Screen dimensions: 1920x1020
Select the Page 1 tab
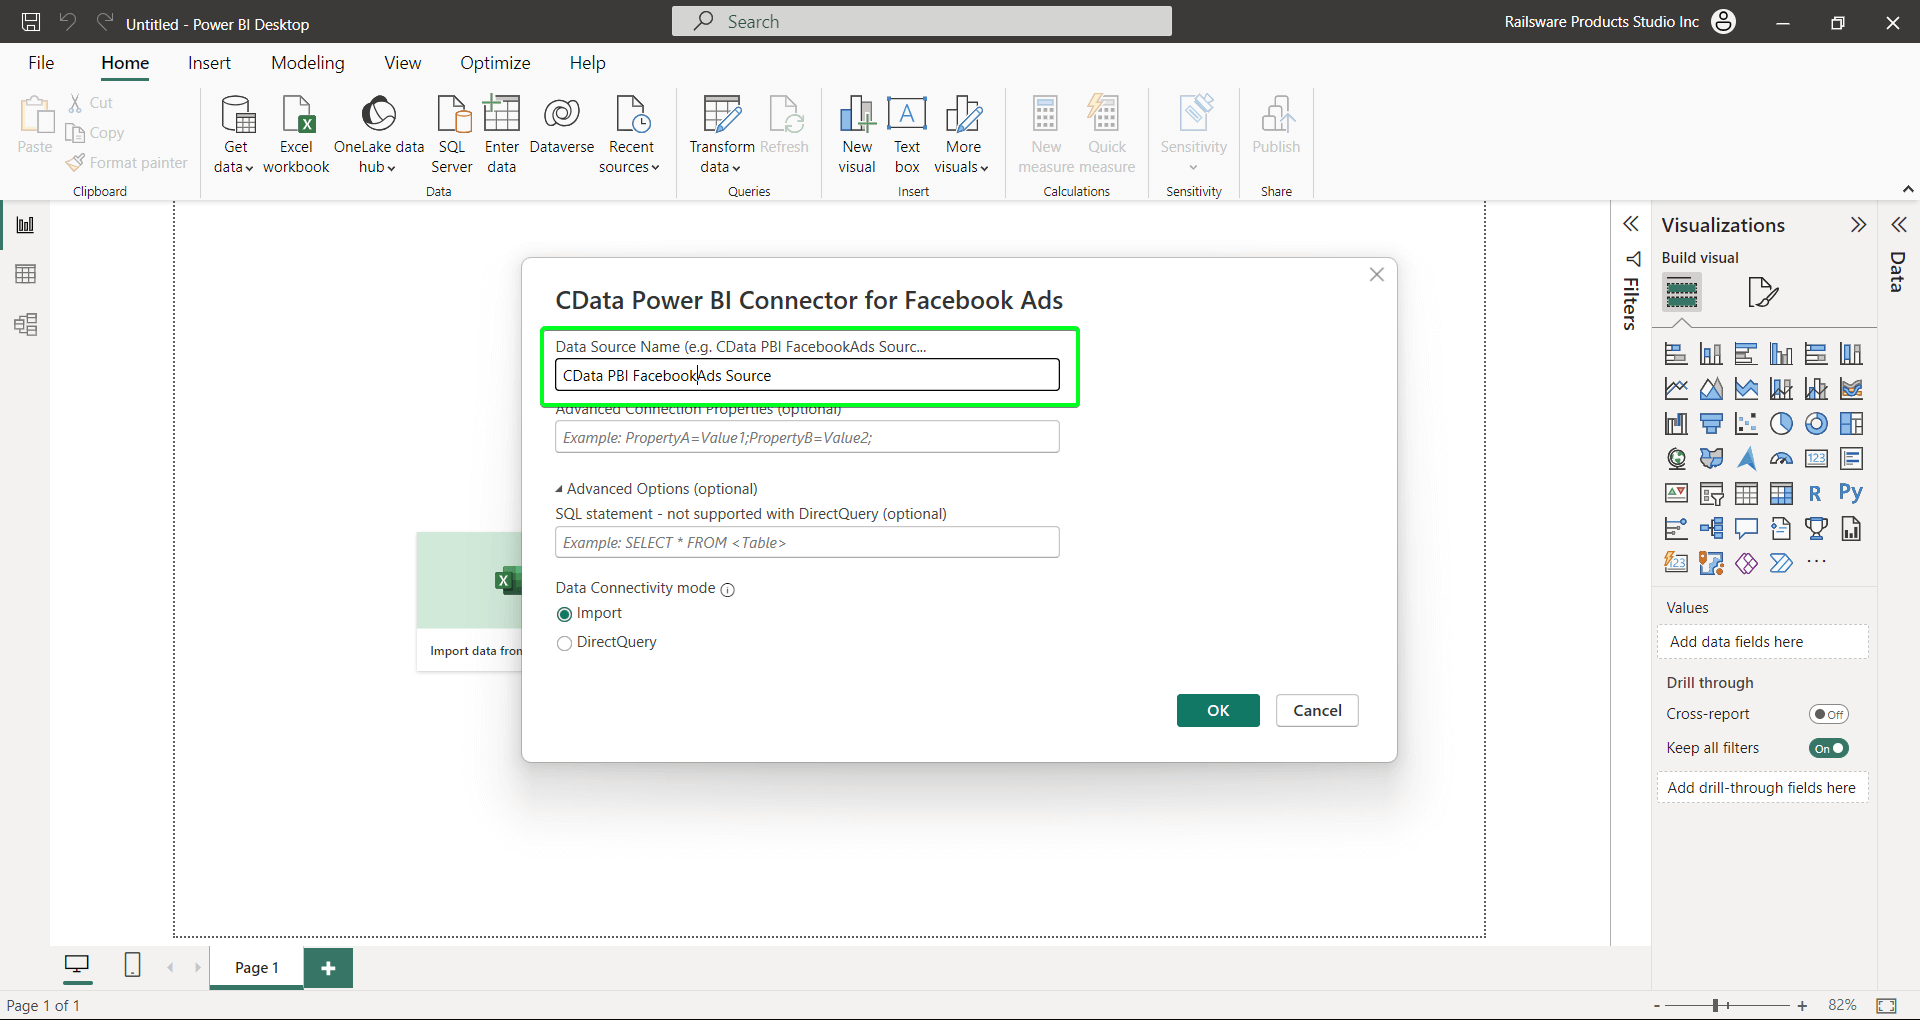[256, 967]
